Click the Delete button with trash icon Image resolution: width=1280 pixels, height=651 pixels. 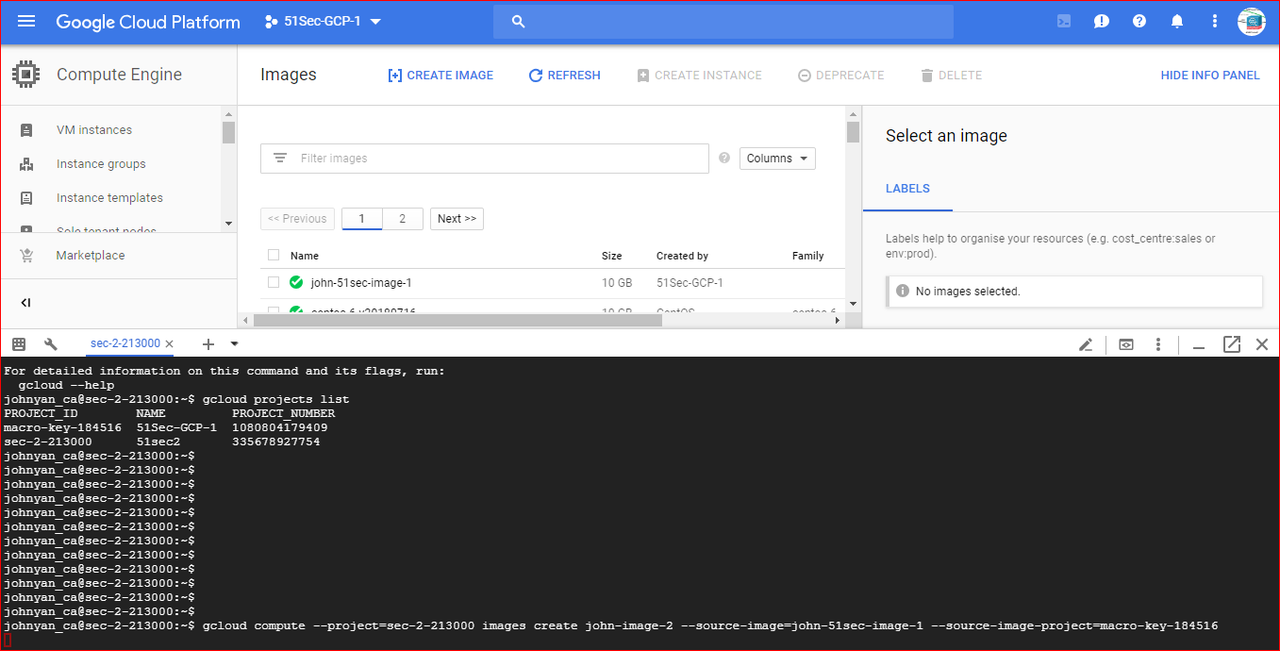[951, 75]
